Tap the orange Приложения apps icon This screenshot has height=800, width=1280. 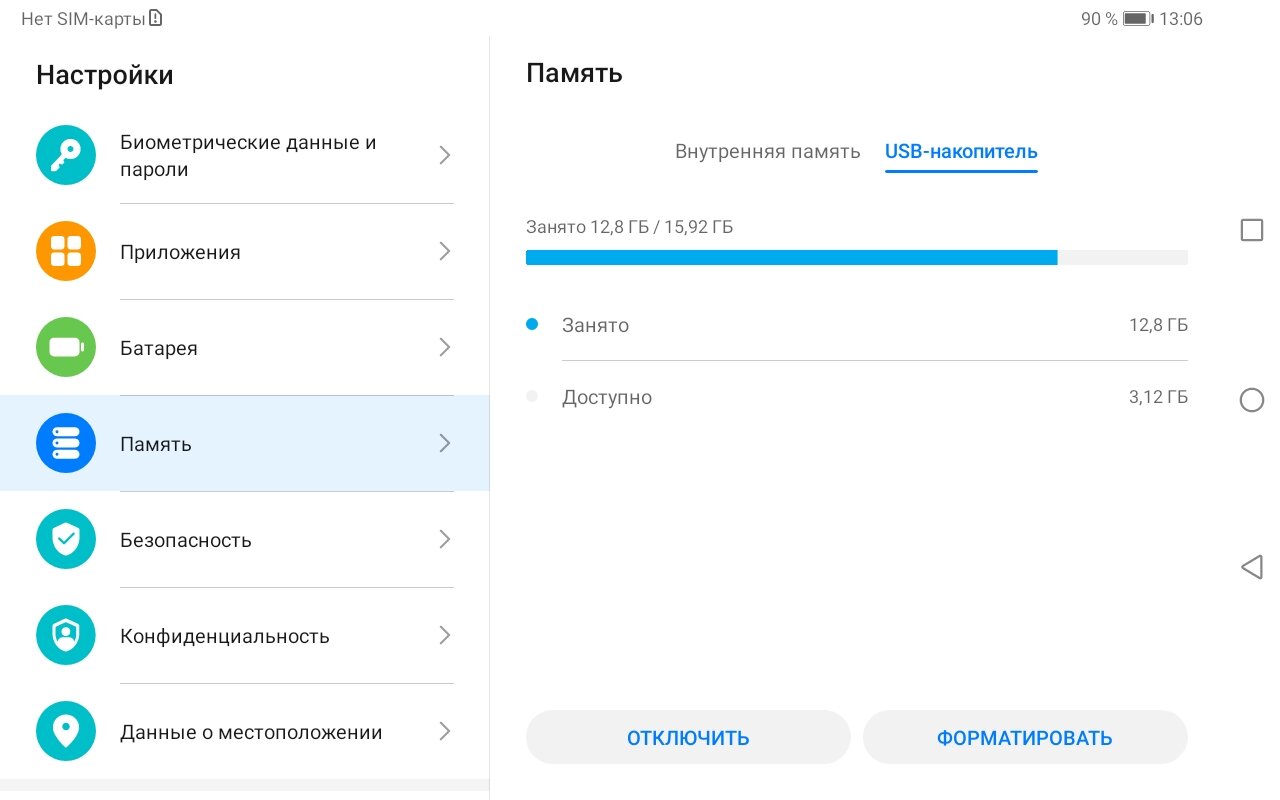coord(66,251)
